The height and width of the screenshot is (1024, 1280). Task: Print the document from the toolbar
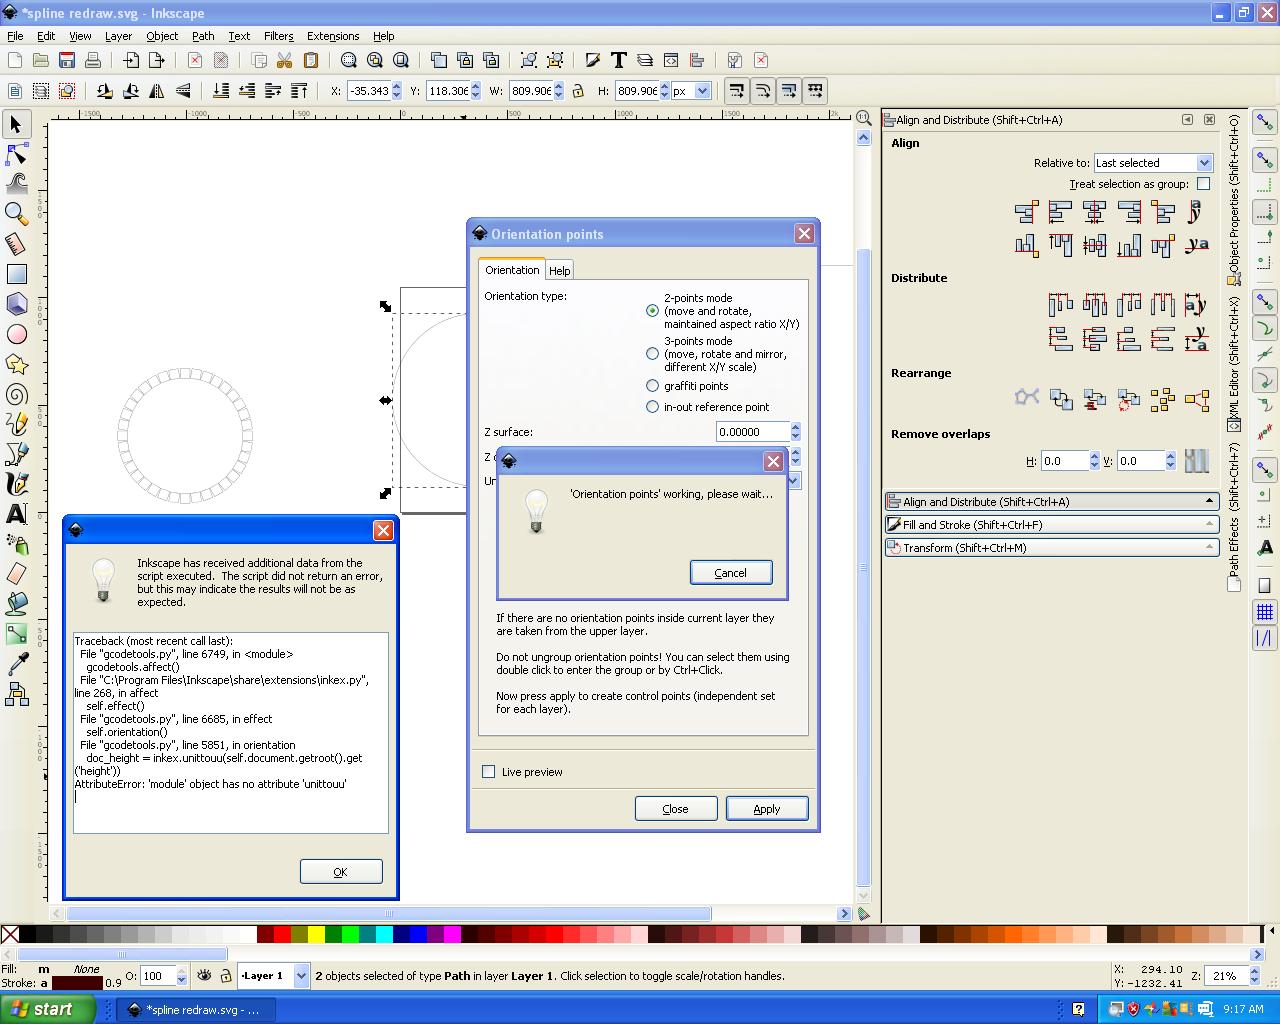(x=93, y=61)
